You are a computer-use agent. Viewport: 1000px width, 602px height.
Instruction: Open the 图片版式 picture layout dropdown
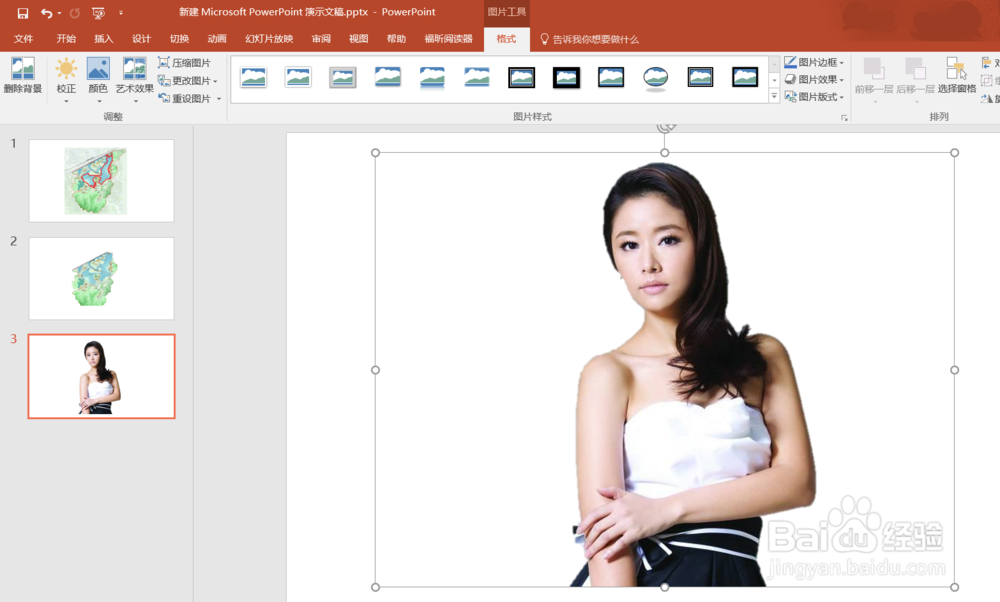pyautogui.click(x=814, y=96)
